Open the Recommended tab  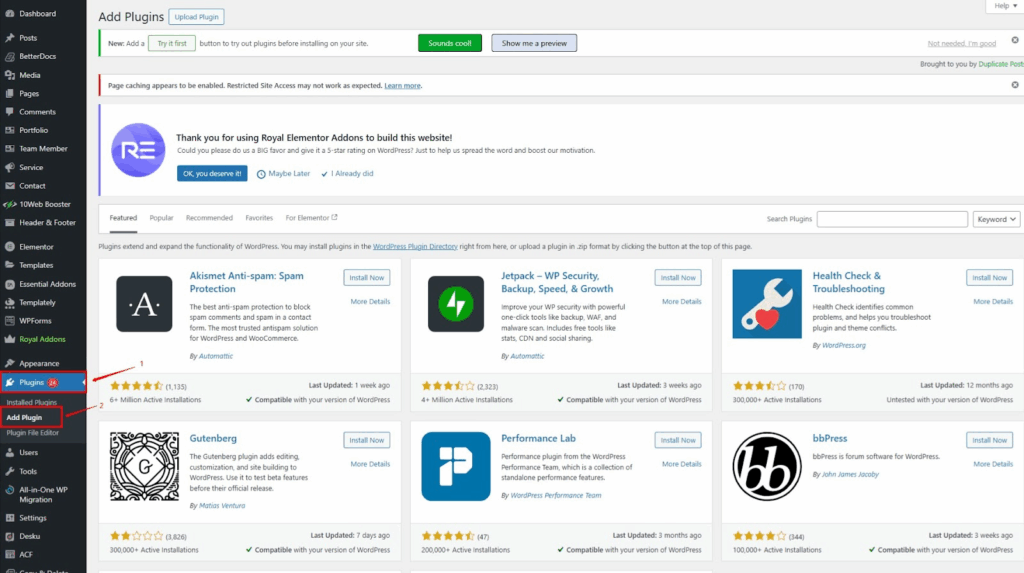209,218
